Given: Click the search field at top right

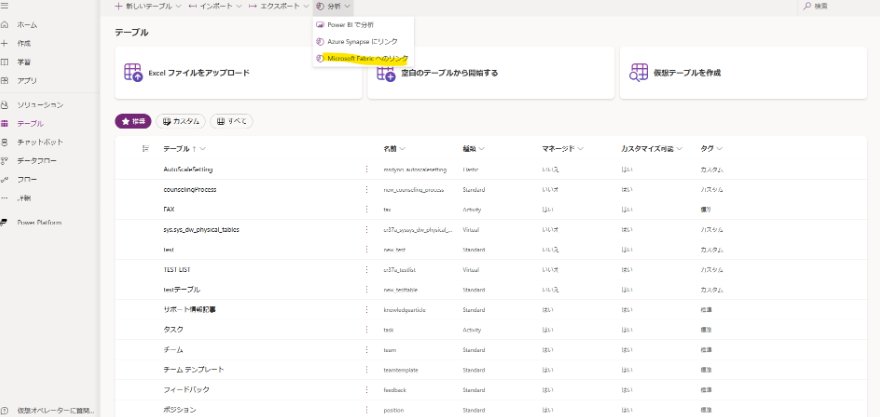Looking at the screenshot, I should click(838, 6).
